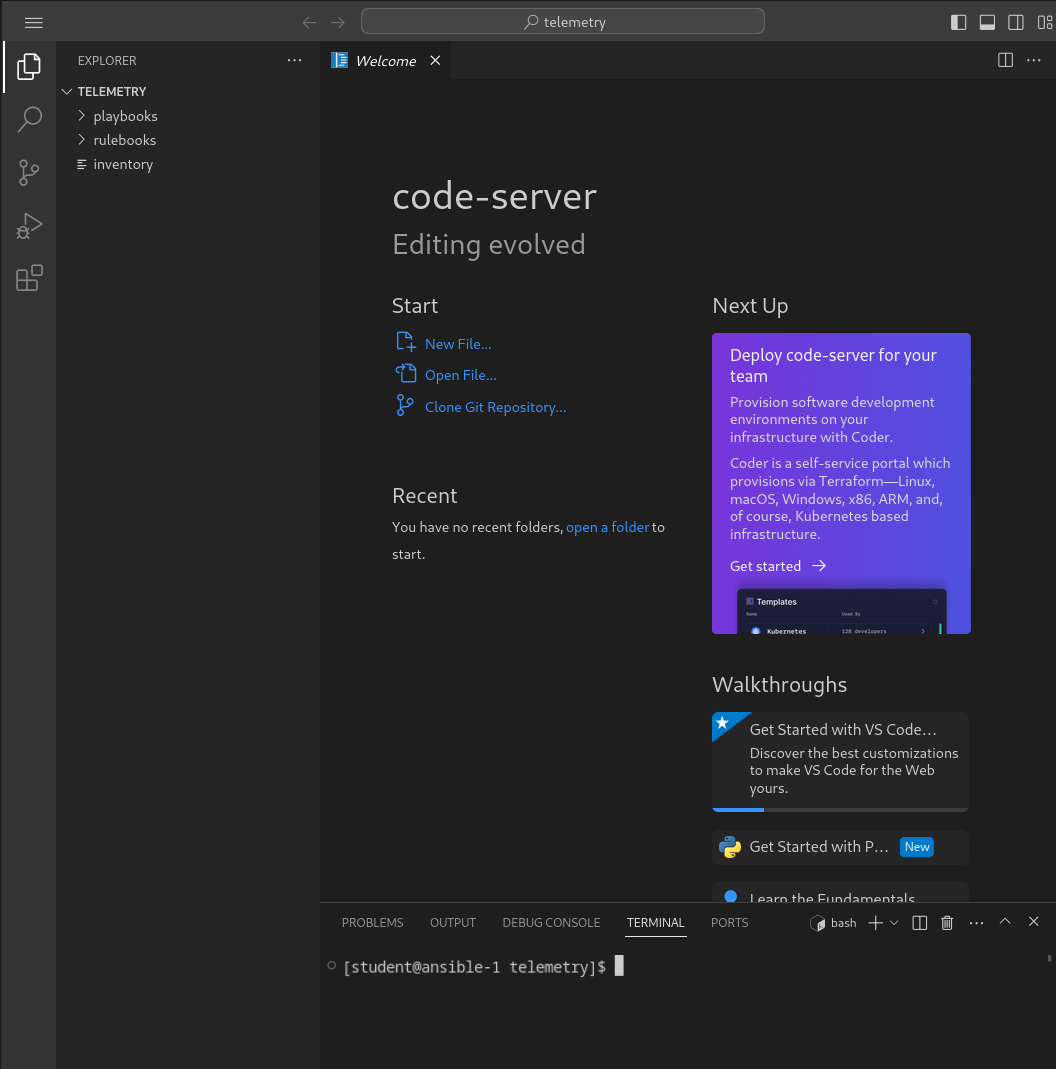Open terminal panel more actions

click(x=976, y=922)
